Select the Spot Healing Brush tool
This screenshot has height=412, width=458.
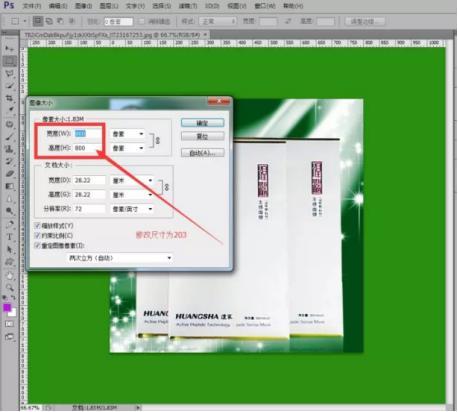pyautogui.click(x=9, y=124)
